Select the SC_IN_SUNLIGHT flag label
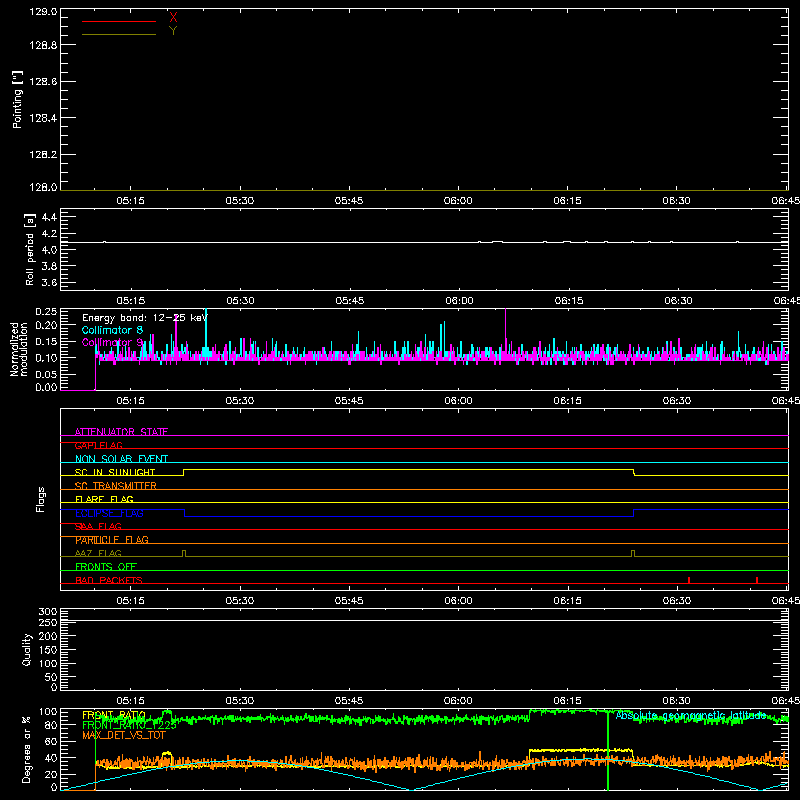The height and width of the screenshot is (800, 800). point(115,472)
